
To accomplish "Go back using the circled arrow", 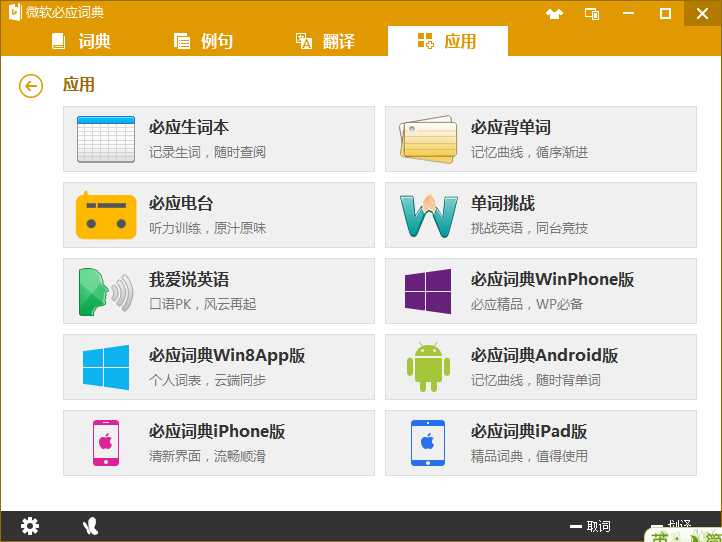I will click(31, 86).
